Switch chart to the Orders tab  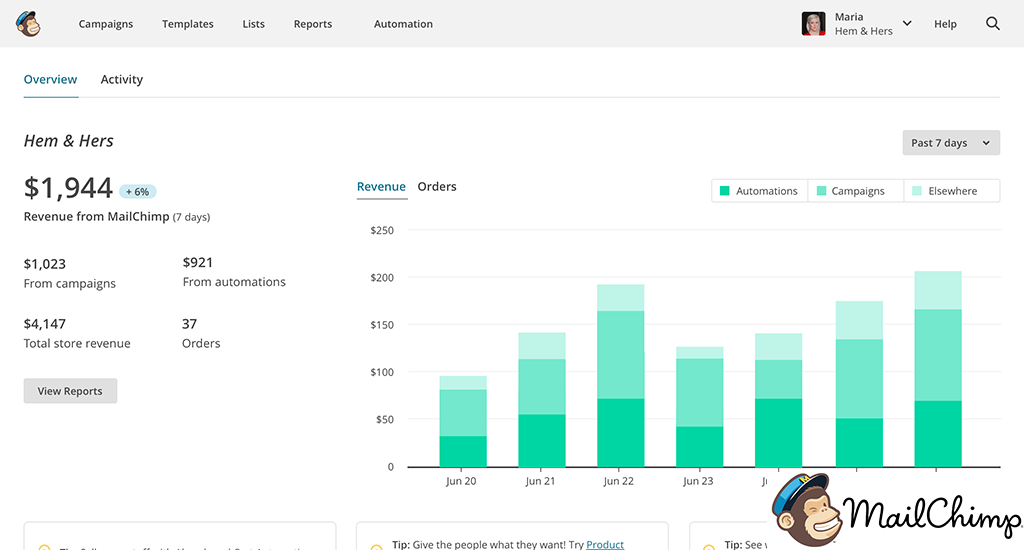point(437,187)
